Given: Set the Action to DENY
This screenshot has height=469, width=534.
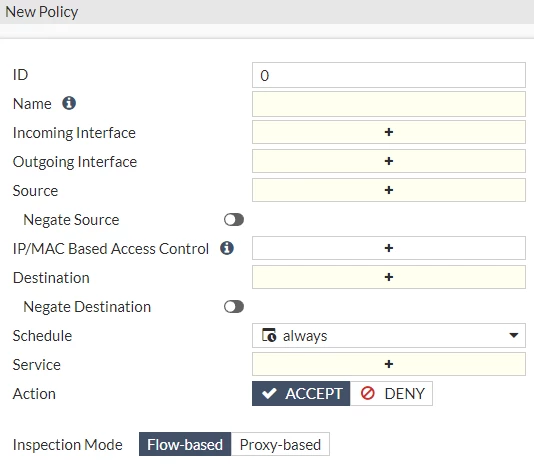Looking at the screenshot, I should pyautogui.click(x=391, y=393).
